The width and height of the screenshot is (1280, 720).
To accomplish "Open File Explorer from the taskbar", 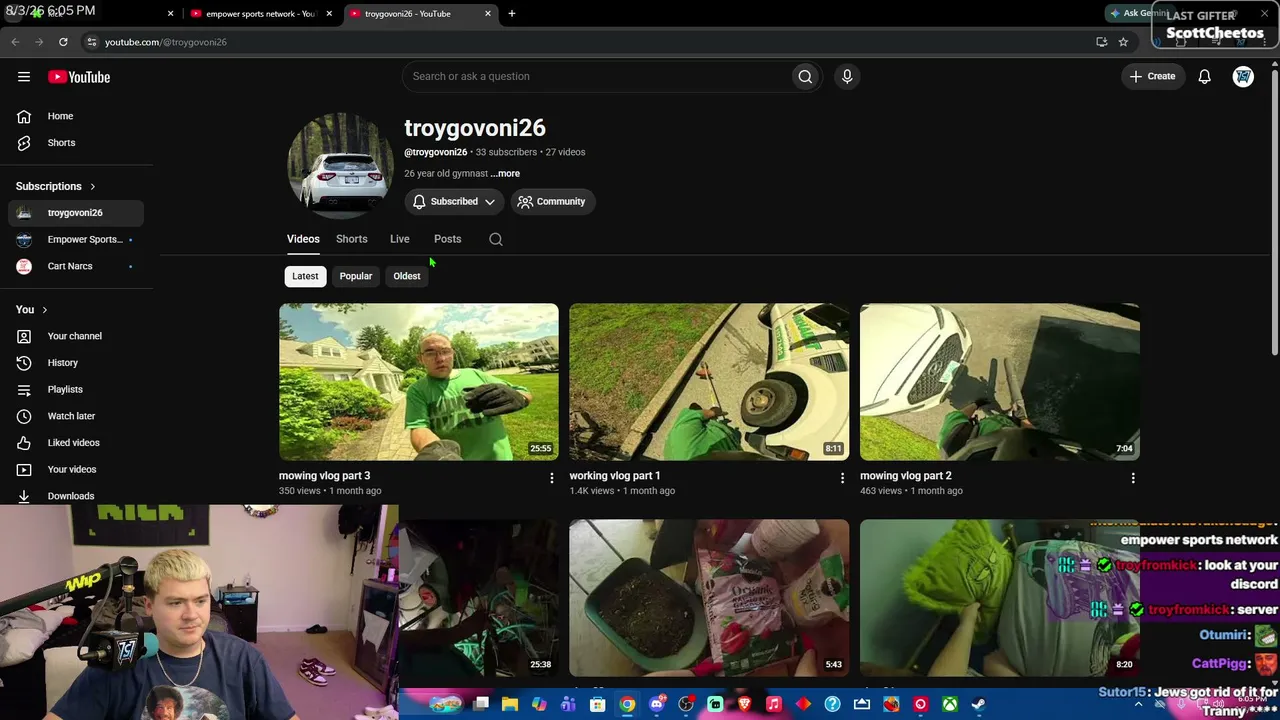I will click(510, 704).
